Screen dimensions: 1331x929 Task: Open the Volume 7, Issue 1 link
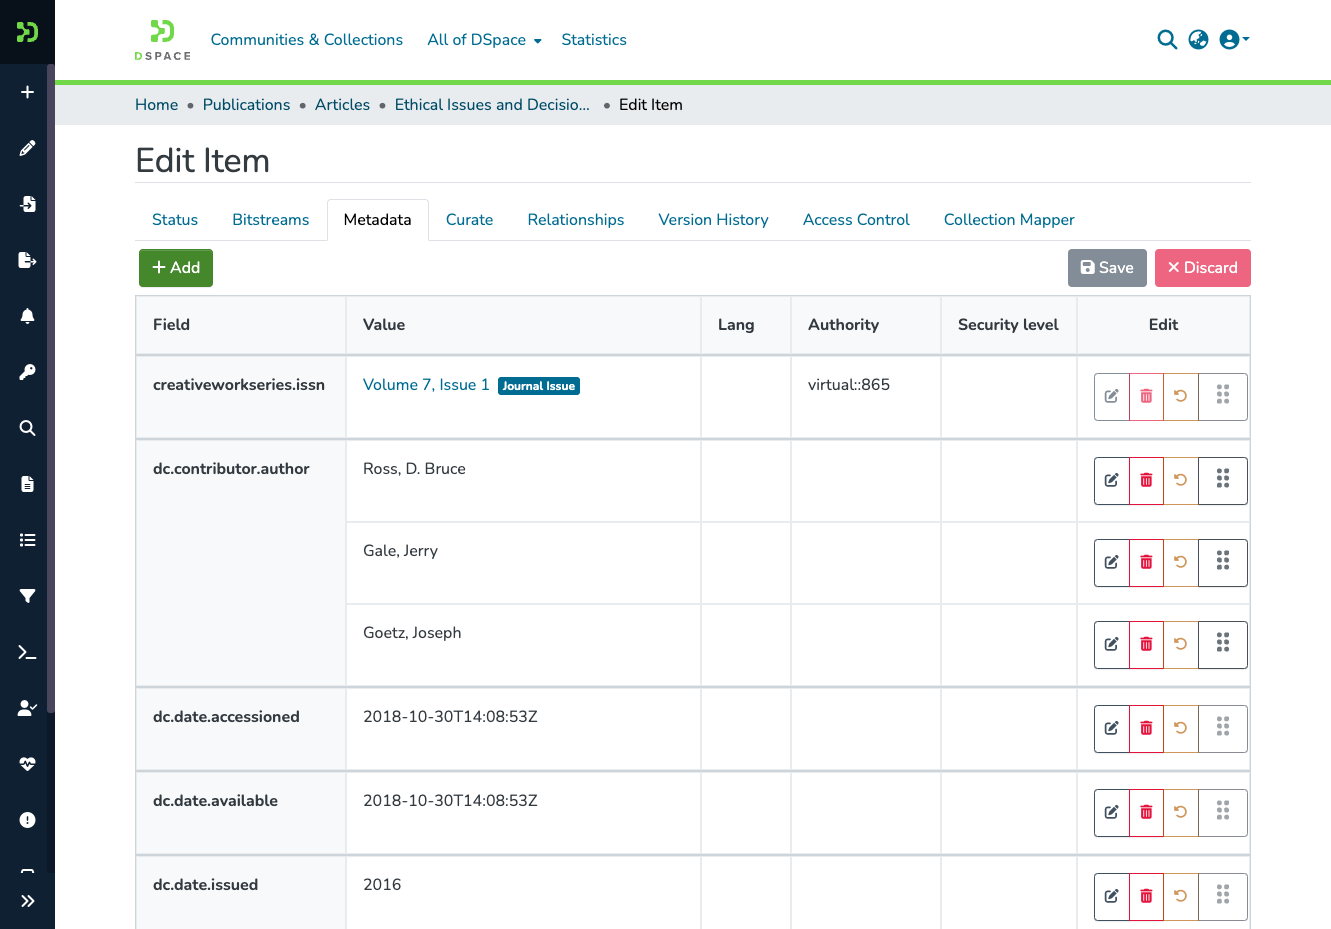coord(426,385)
